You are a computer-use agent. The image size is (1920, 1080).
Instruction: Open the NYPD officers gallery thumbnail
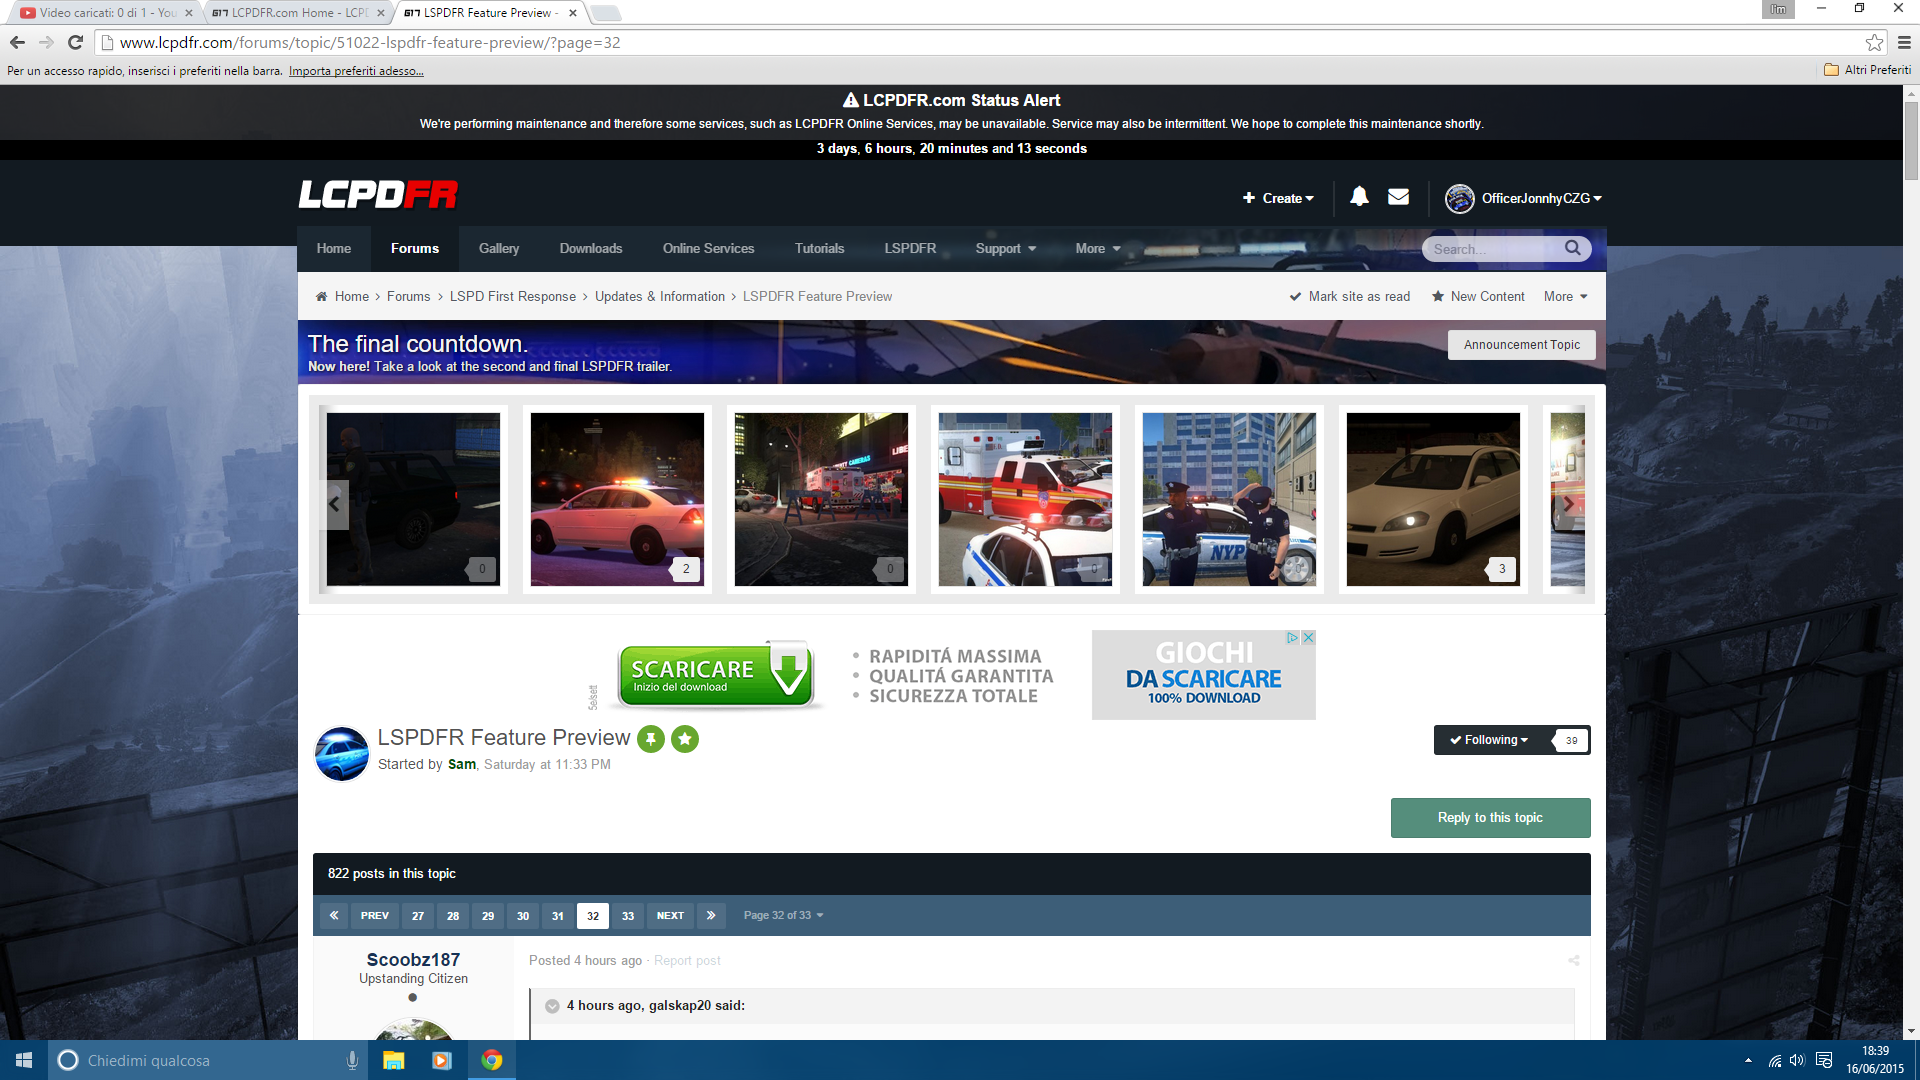tap(1229, 499)
